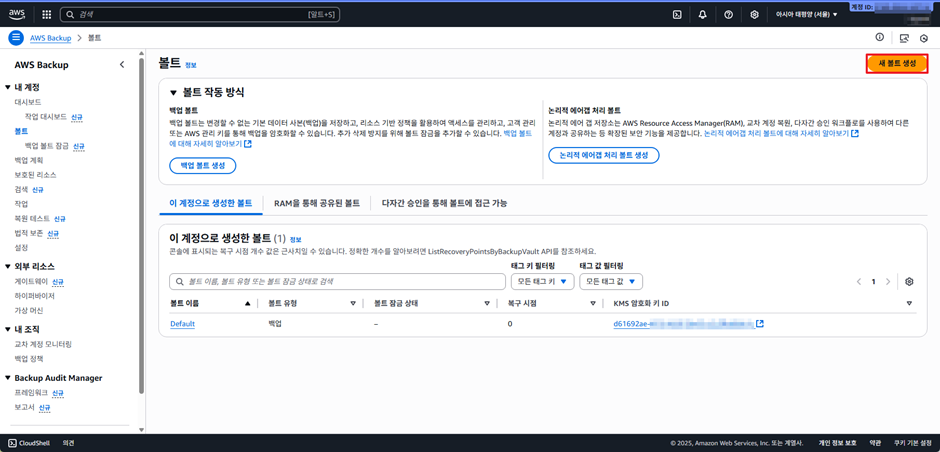The height and width of the screenshot is (452, 940).
Task: Select 백업 계획 in the sidebar
Action: point(28,160)
